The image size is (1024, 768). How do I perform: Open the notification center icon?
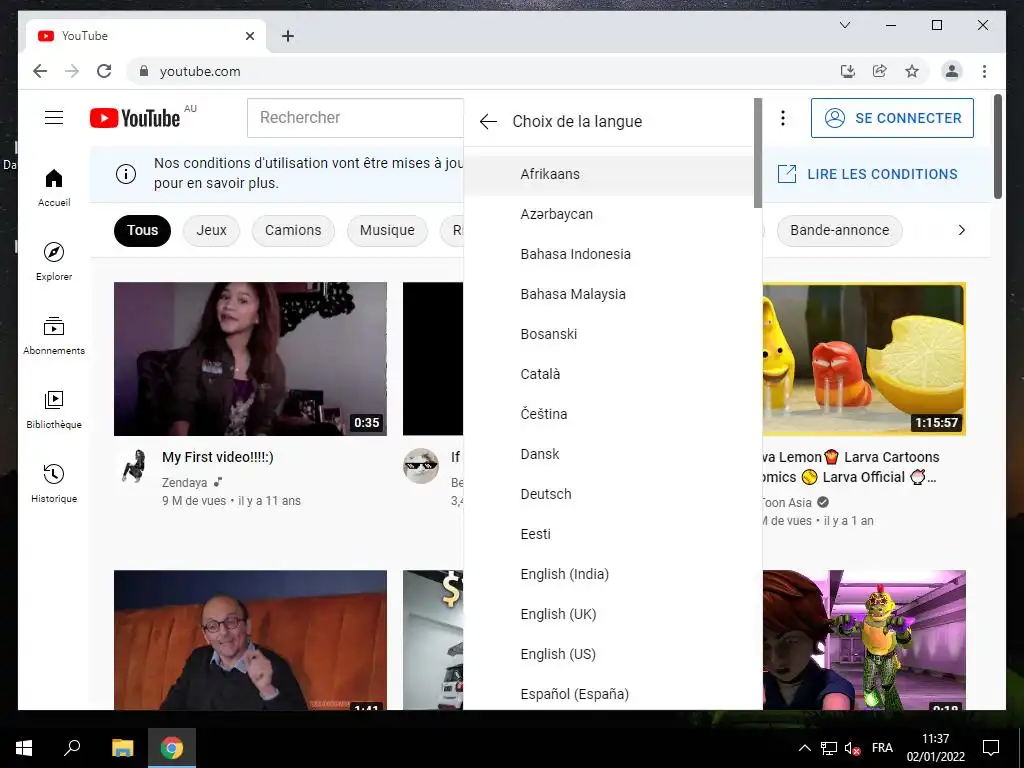click(991, 748)
